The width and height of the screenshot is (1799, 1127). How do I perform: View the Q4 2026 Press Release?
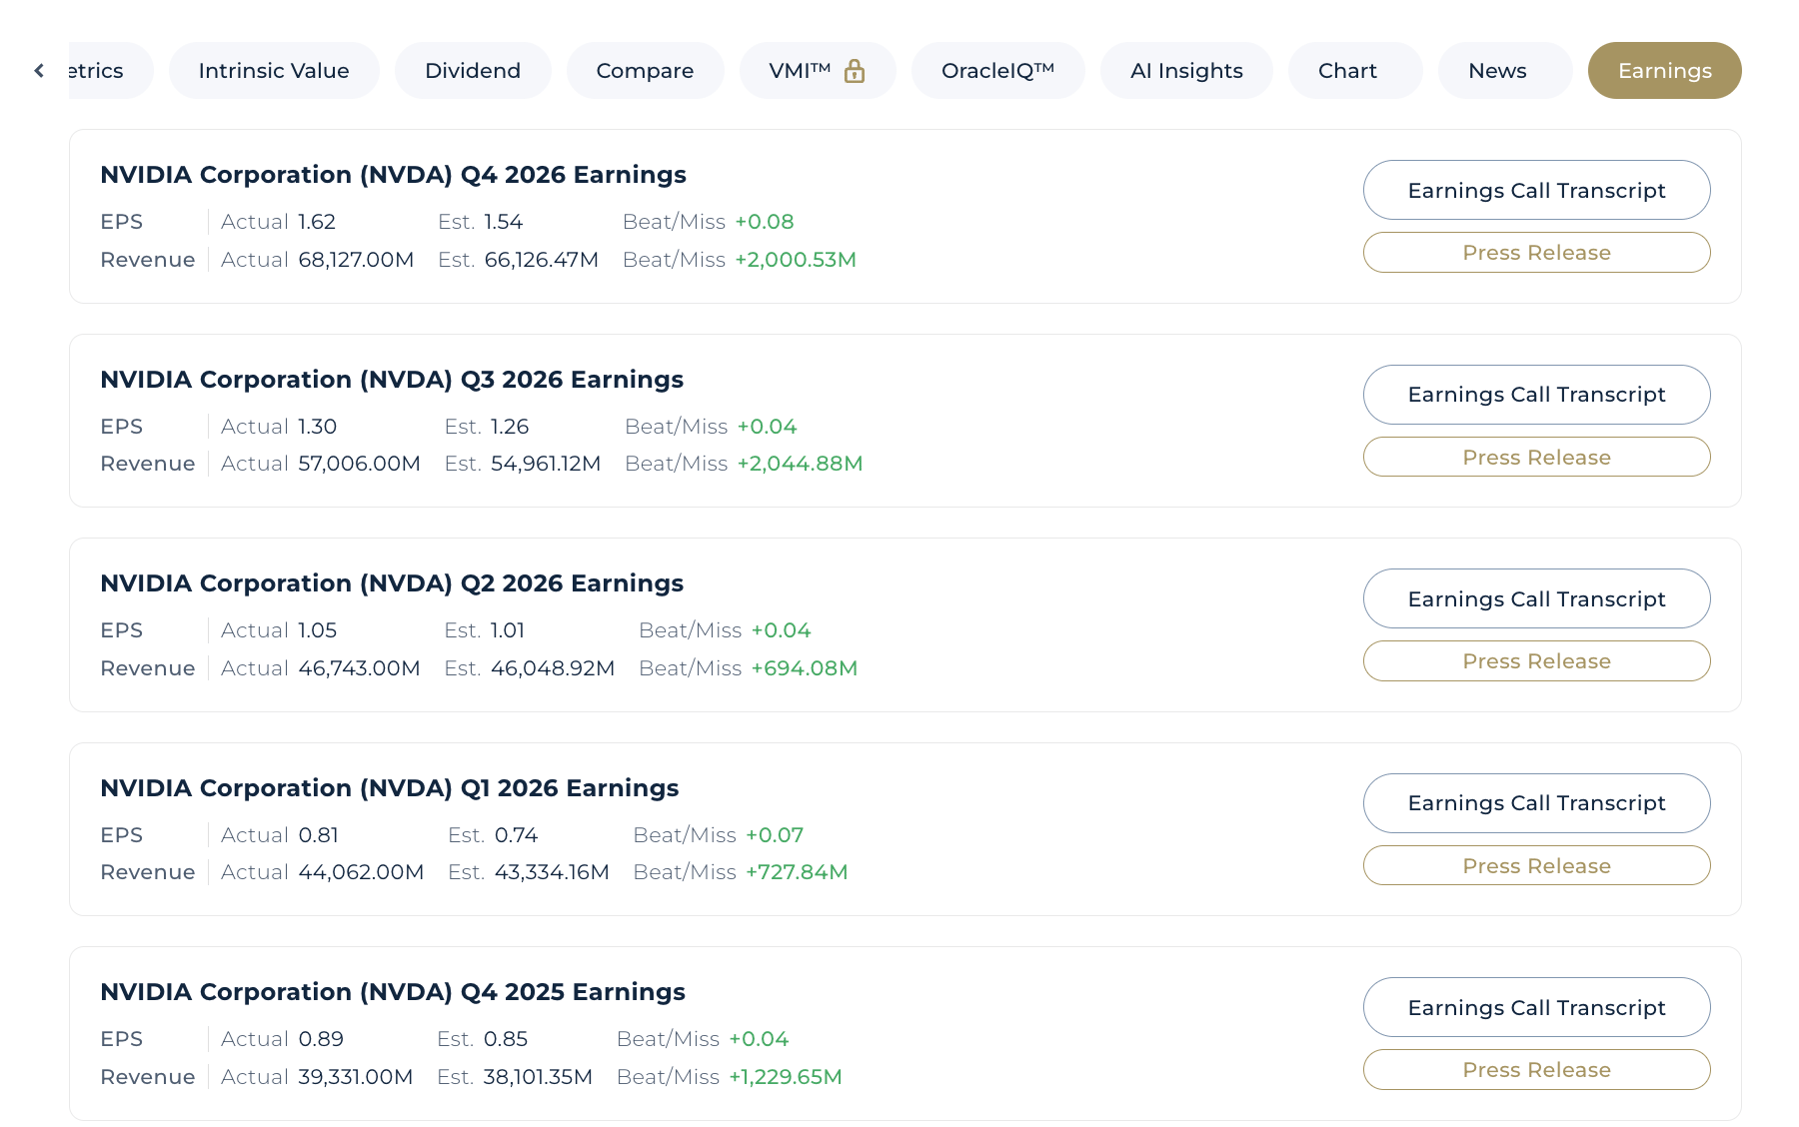point(1535,252)
